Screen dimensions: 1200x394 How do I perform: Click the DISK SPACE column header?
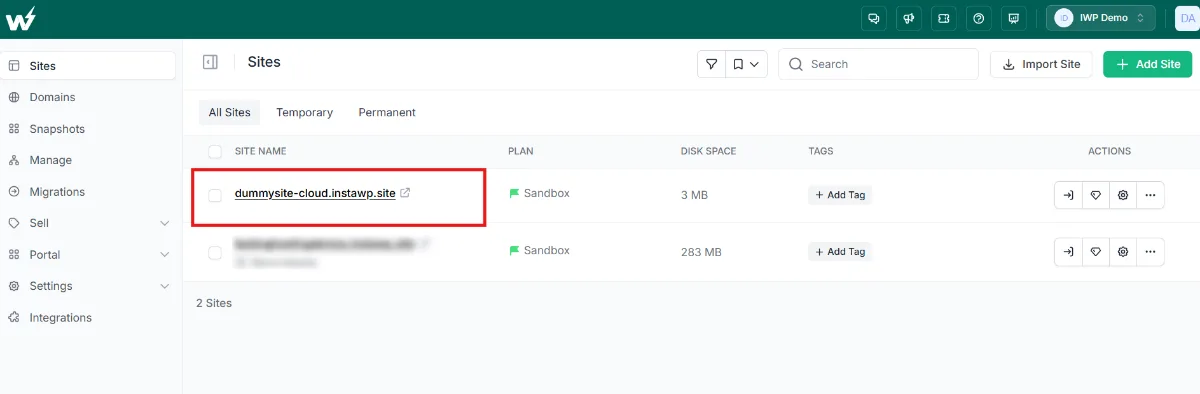708,151
